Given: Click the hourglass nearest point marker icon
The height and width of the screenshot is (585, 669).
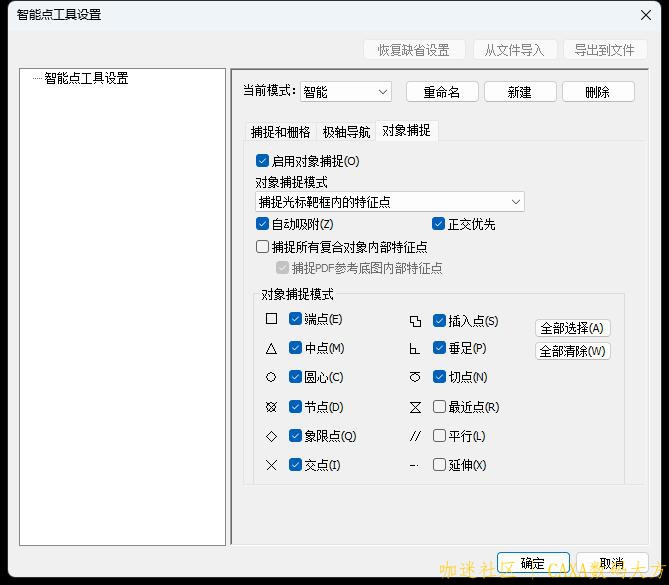Looking at the screenshot, I should [x=415, y=407].
